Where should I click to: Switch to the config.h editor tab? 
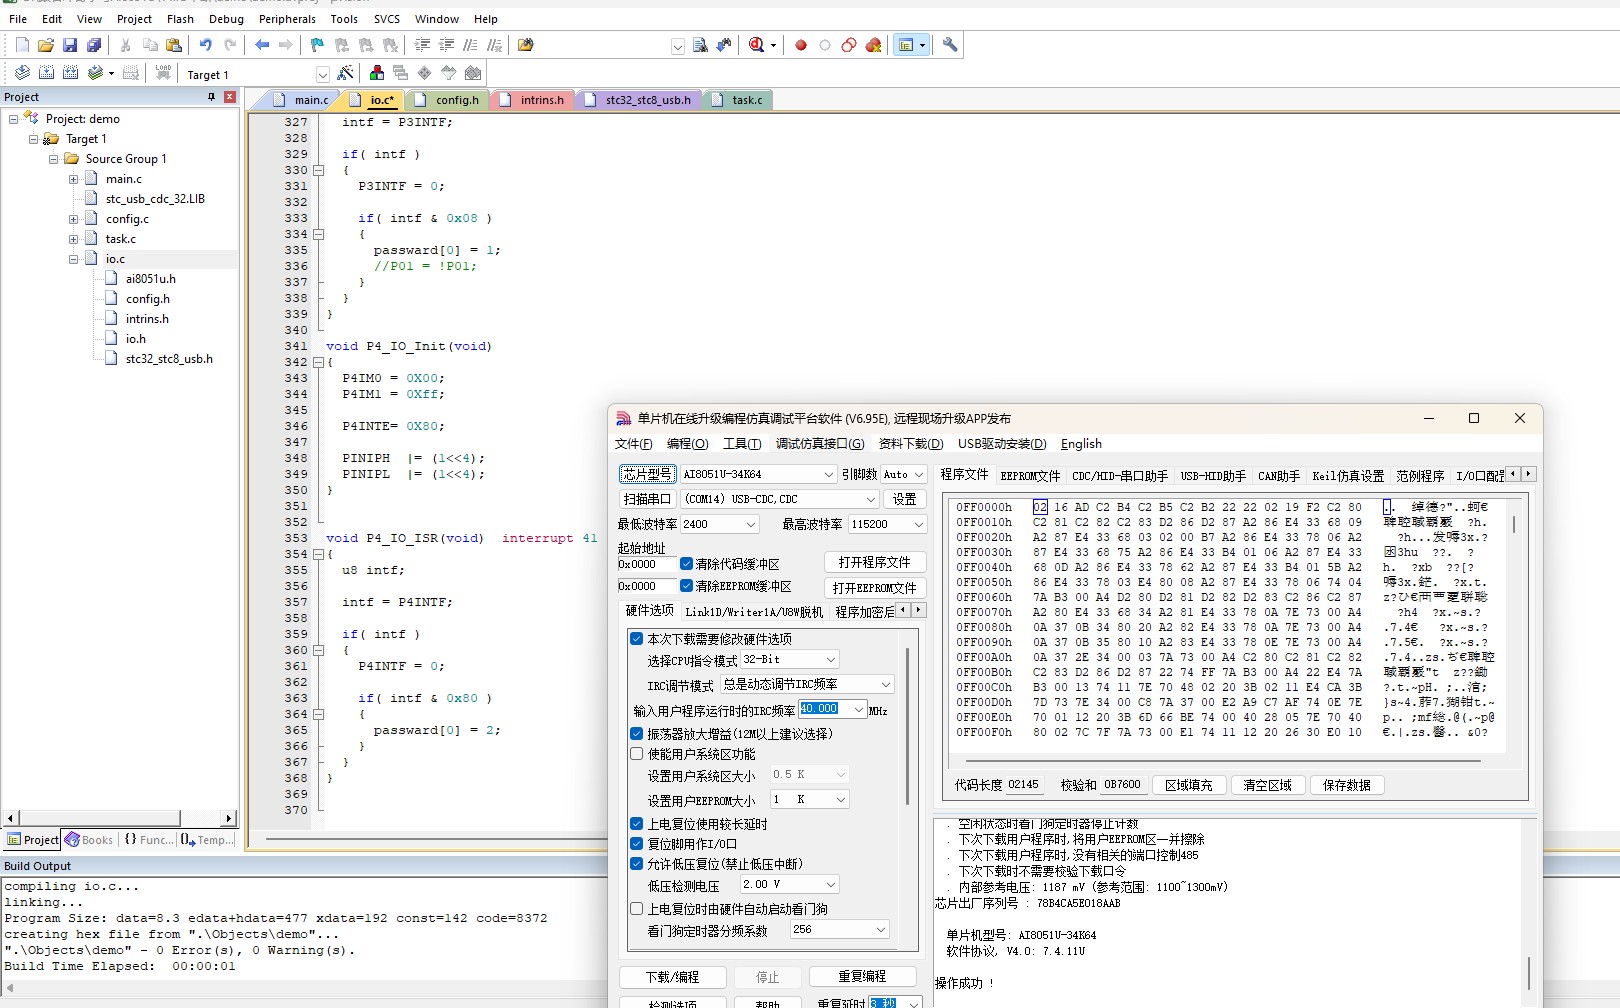[447, 100]
